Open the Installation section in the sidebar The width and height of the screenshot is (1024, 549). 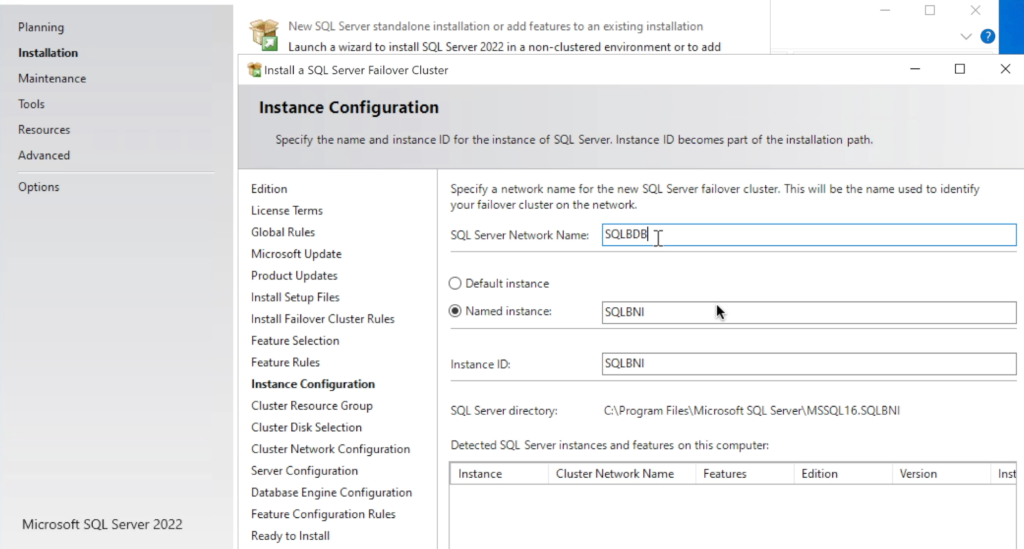tap(48, 53)
